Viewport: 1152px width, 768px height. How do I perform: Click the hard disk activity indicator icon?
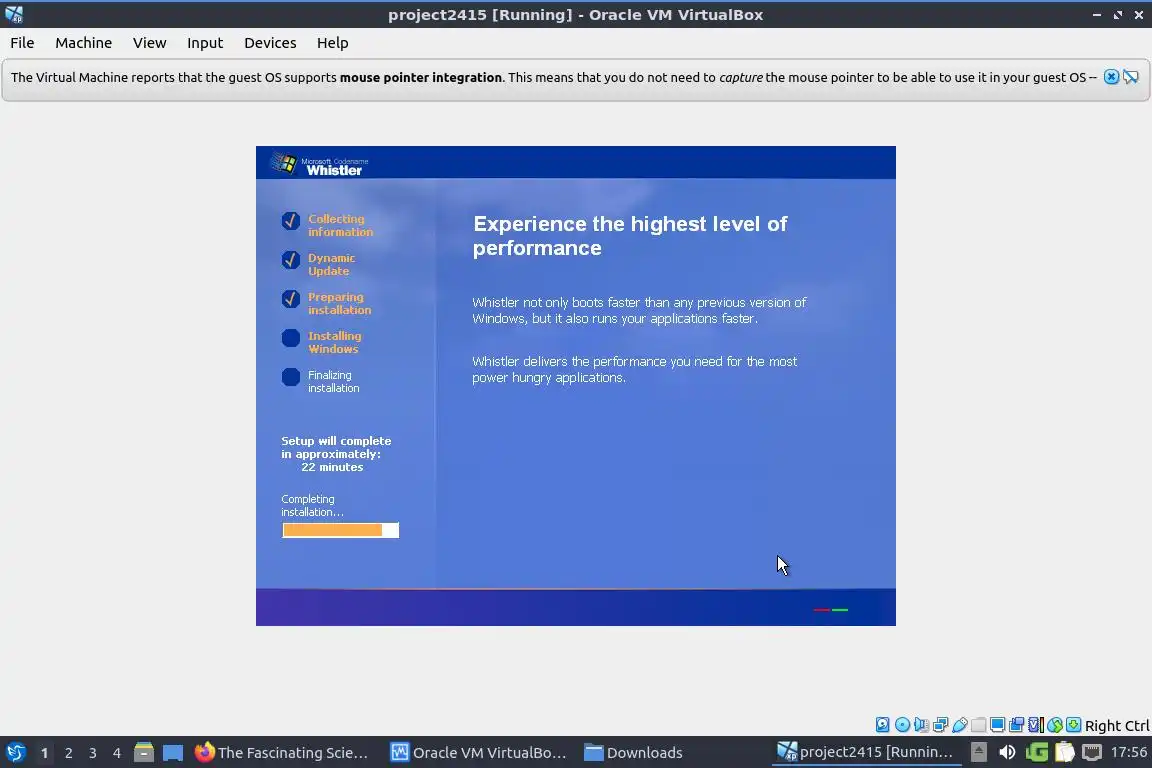pyautogui.click(x=882, y=725)
